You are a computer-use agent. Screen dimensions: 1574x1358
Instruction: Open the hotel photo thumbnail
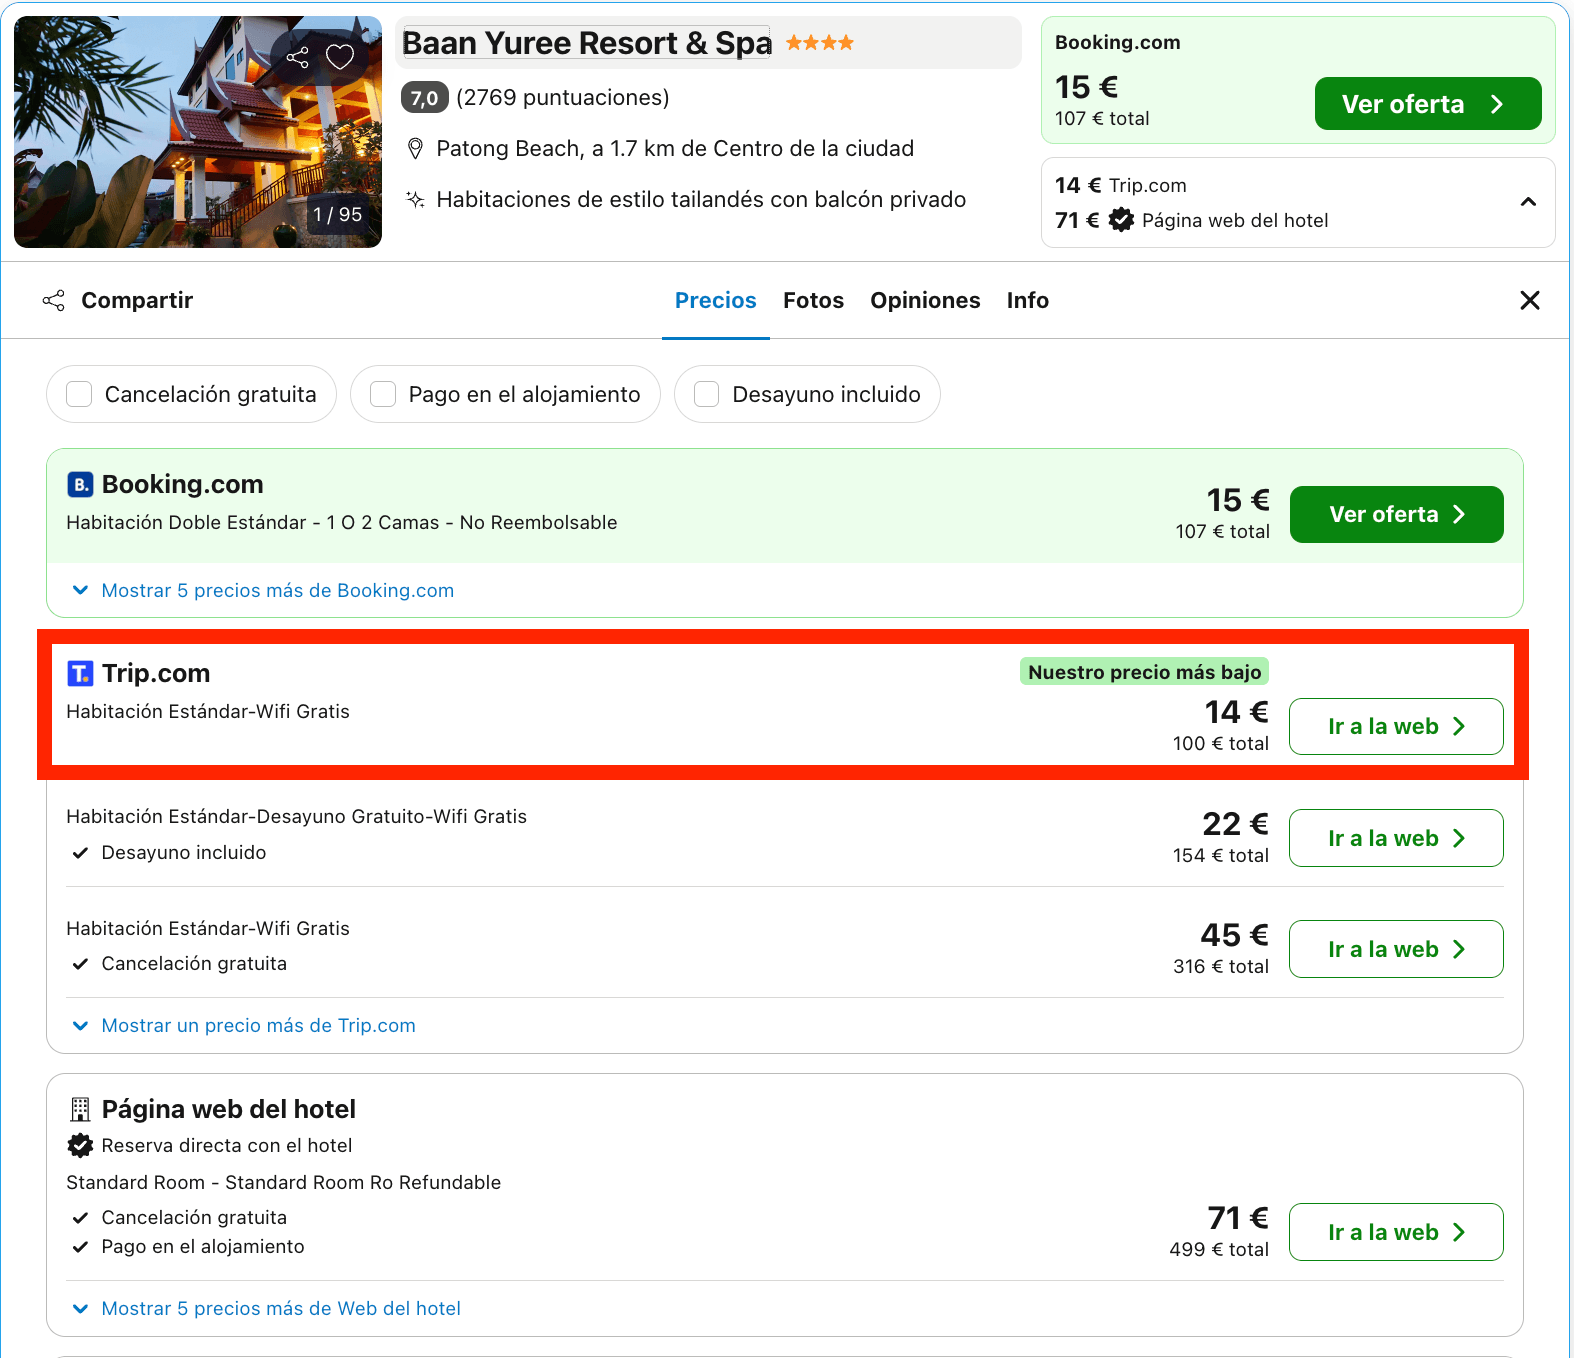[x=198, y=132]
